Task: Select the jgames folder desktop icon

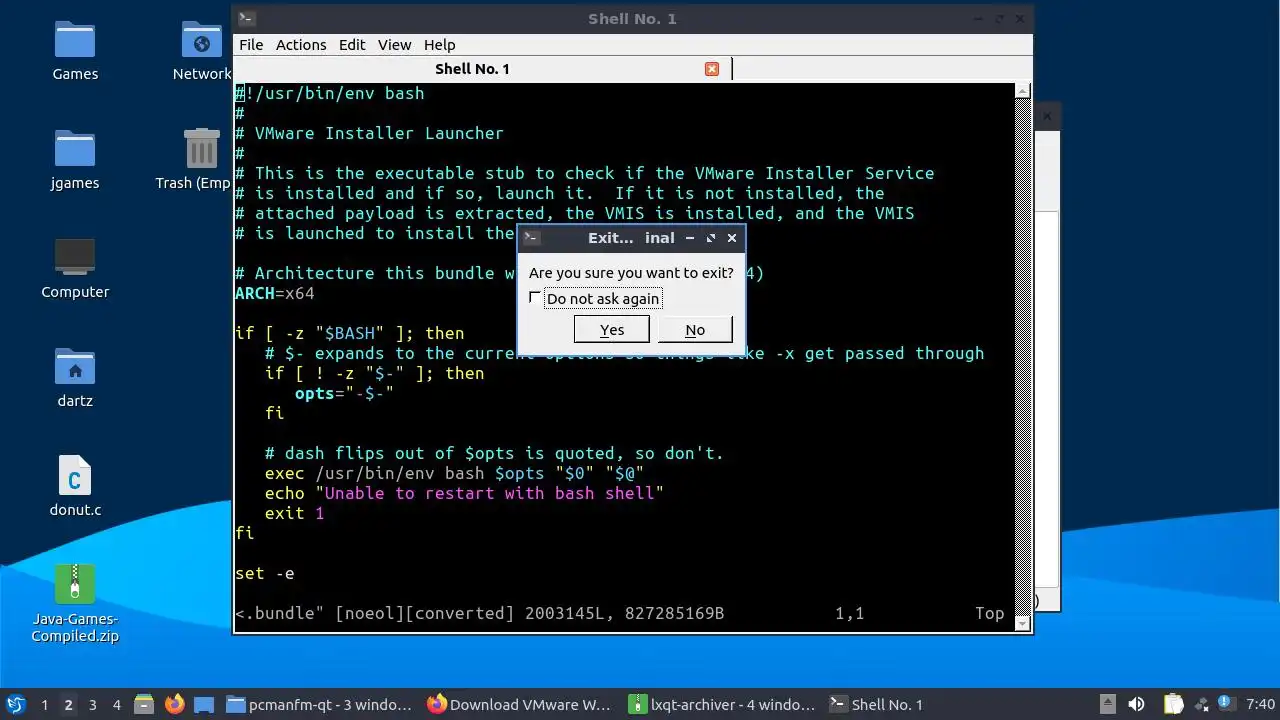Action: point(75,159)
